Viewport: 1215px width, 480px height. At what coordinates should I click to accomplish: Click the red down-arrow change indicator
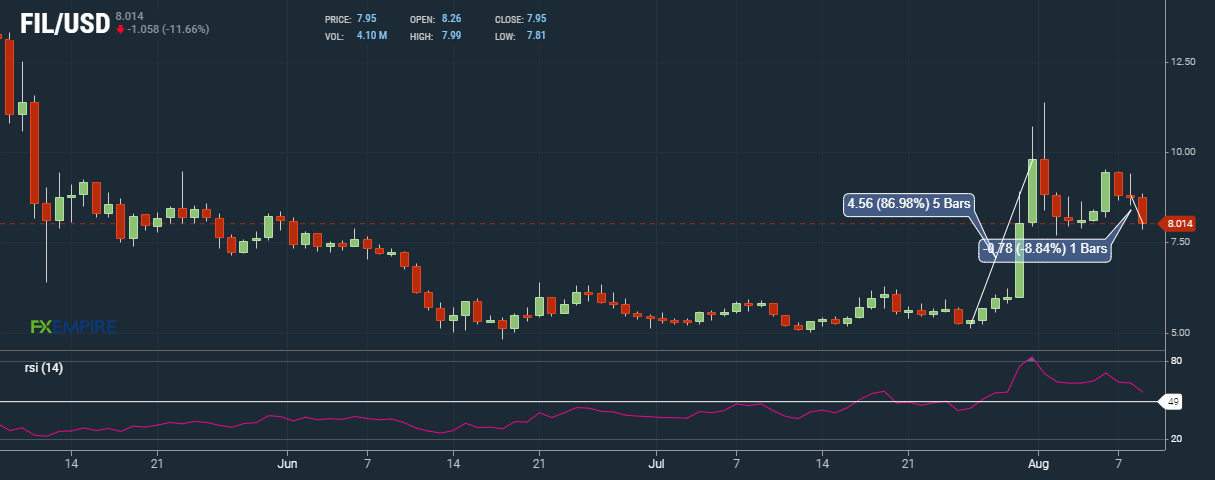click(121, 30)
